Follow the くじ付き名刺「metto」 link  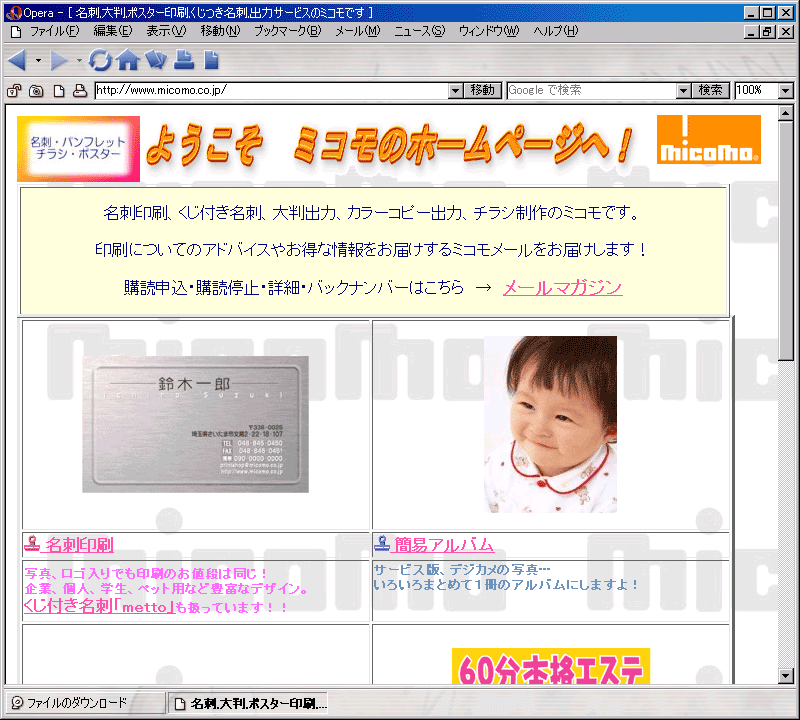99,606
